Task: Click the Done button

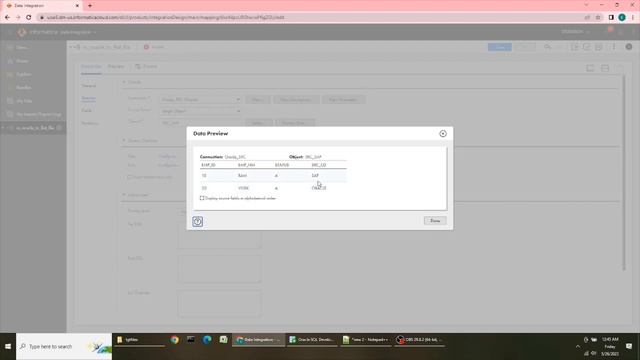Action: tap(435, 221)
